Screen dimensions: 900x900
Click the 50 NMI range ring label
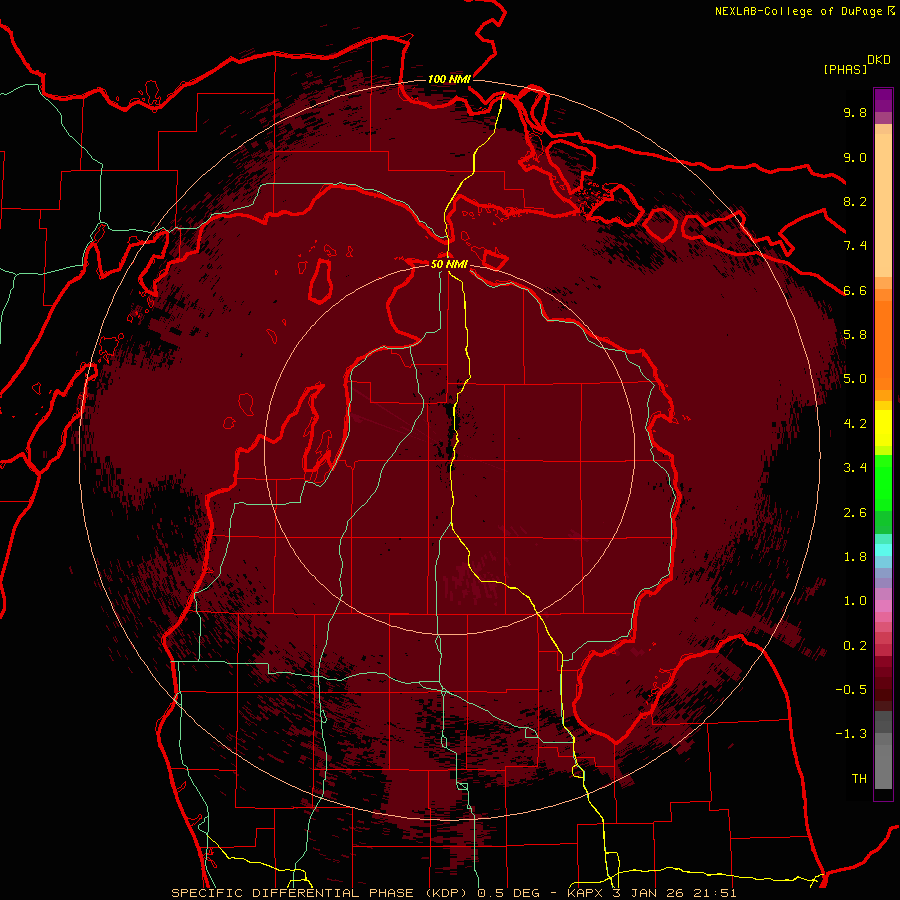(449, 265)
